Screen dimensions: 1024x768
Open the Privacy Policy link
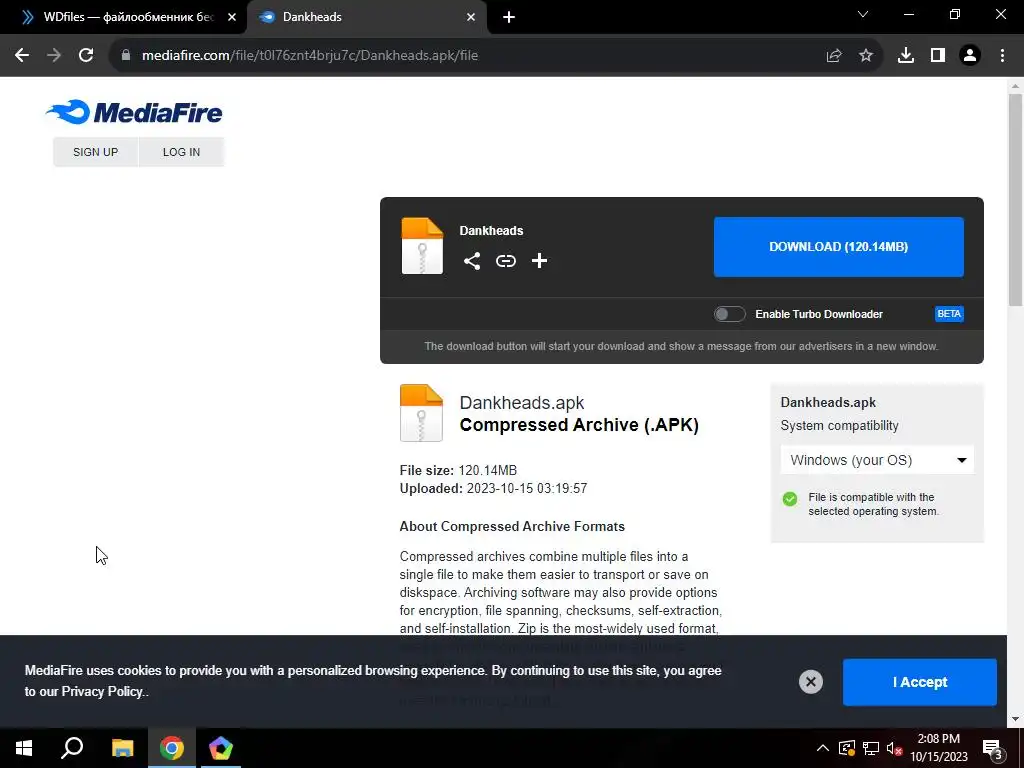click(102, 692)
